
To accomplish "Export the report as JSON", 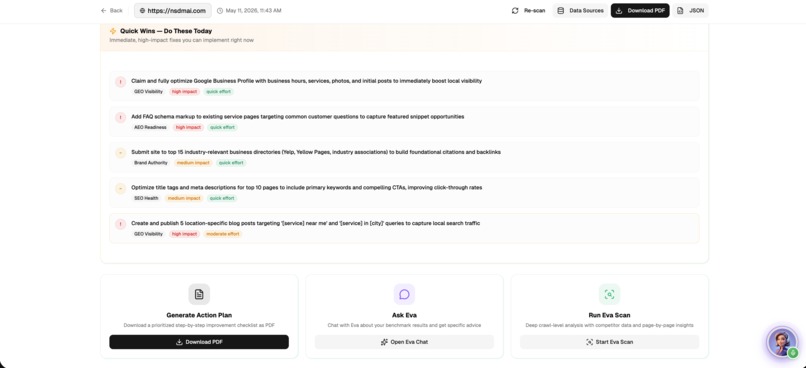I will point(690,10).
